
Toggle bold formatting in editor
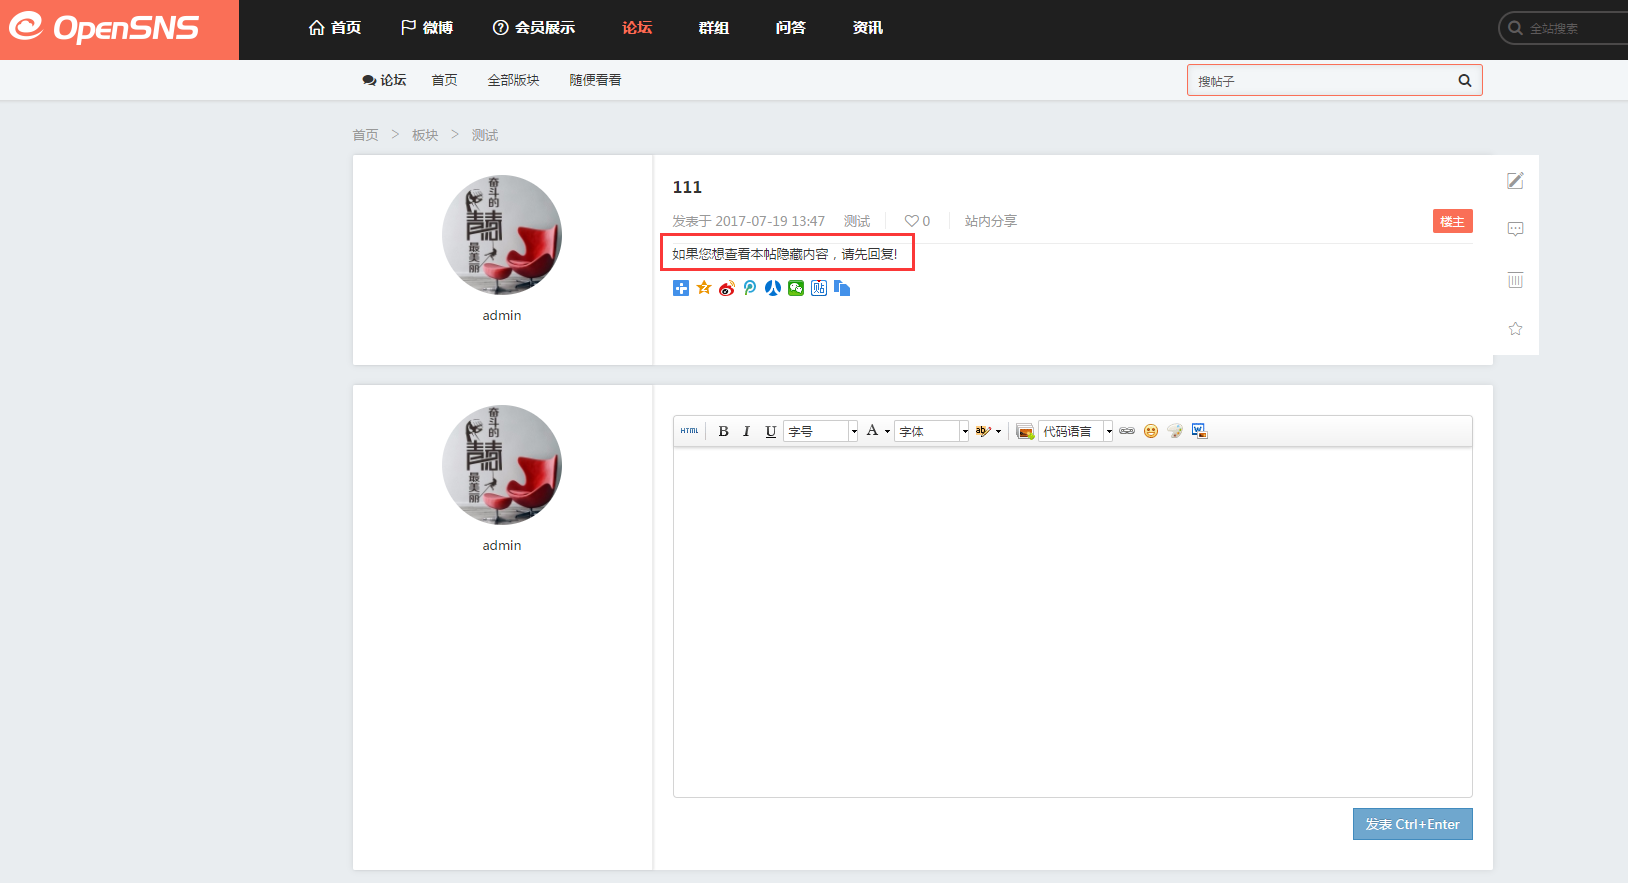[x=723, y=431]
